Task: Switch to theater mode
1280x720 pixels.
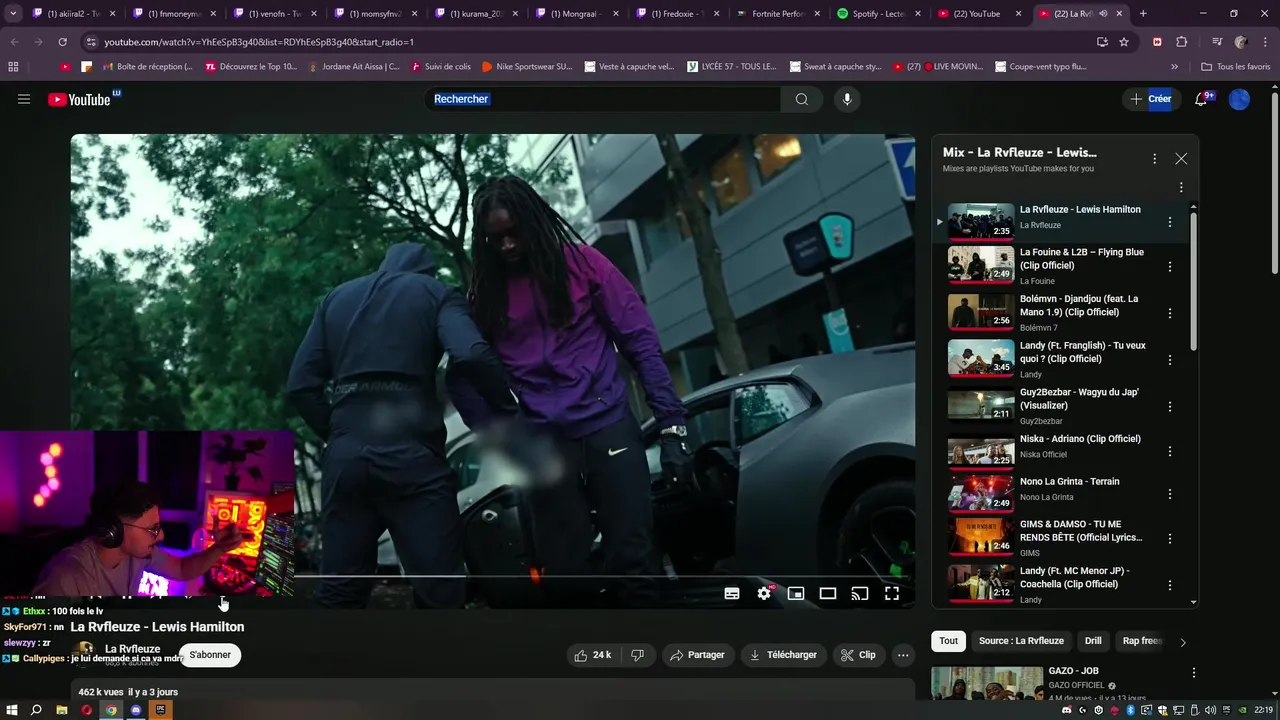Action: (828, 593)
